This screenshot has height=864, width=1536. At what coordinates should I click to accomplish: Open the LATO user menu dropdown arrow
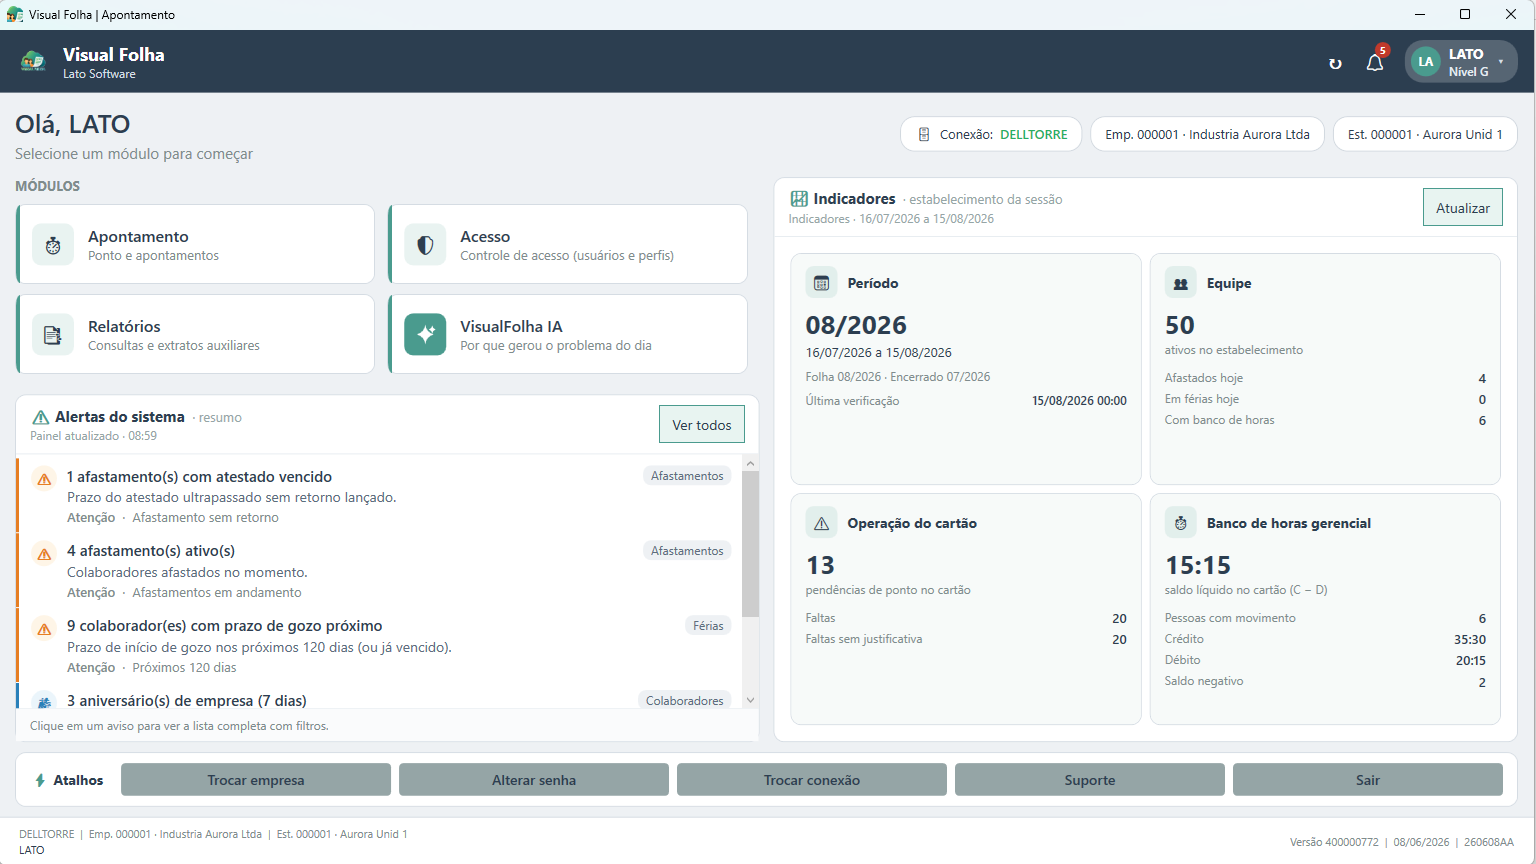click(1500, 62)
